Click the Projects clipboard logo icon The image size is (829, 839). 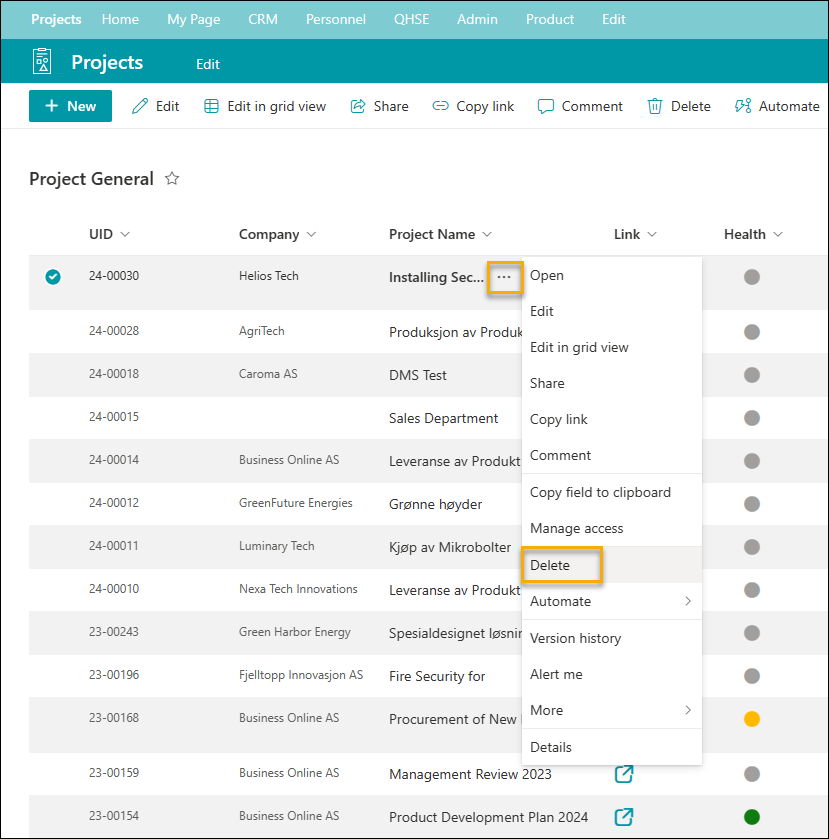tap(42, 61)
